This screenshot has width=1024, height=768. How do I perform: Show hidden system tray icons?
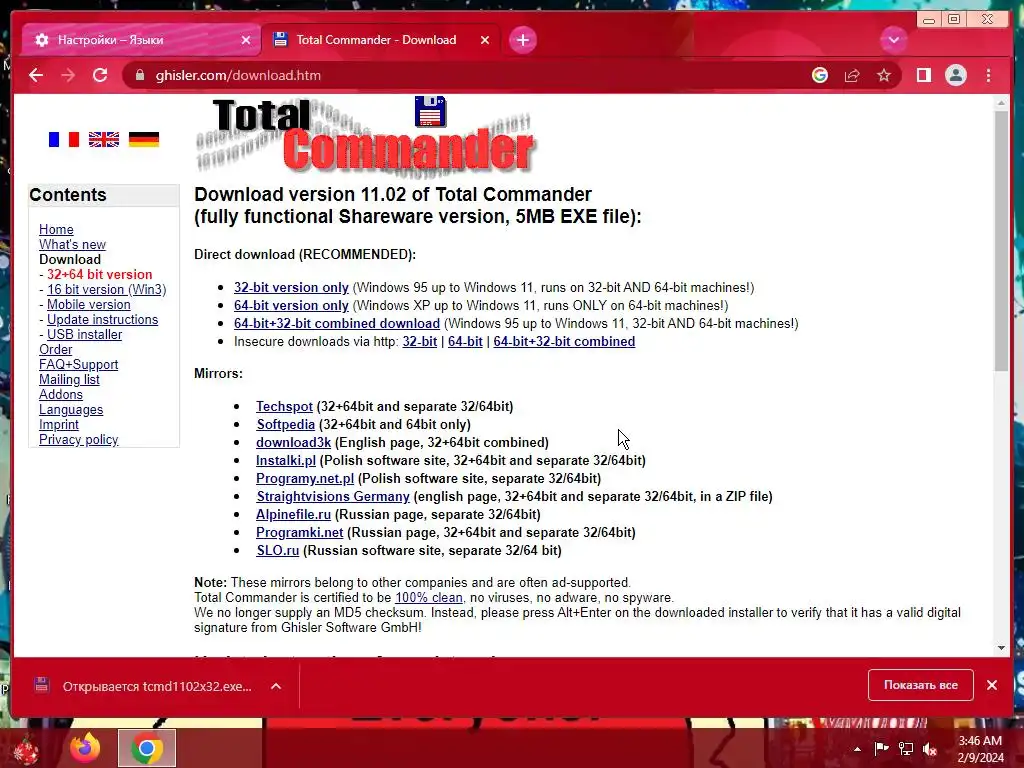coord(857,749)
